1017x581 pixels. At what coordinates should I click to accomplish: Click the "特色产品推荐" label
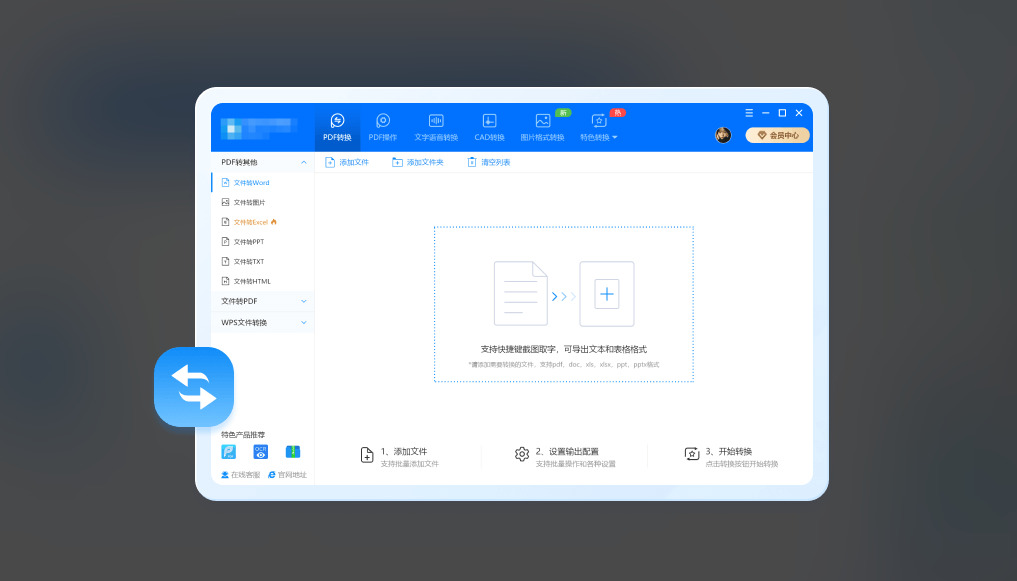(x=243, y=435)
